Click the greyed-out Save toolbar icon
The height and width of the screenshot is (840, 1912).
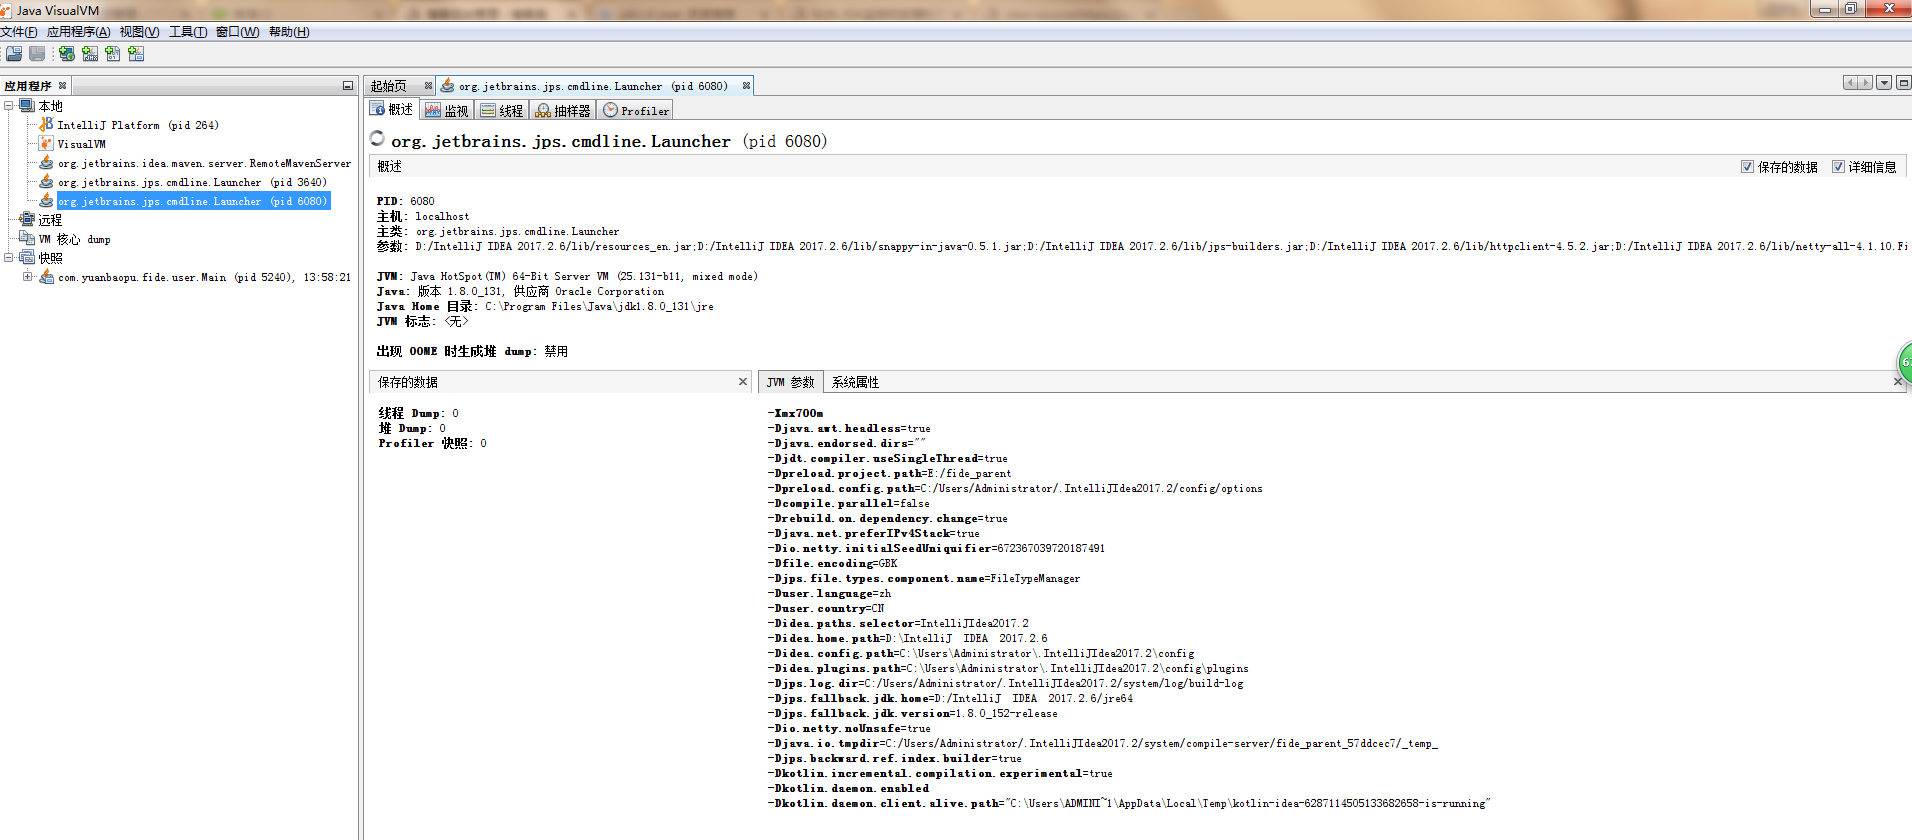pyautogui.click(x=37, y=54)
